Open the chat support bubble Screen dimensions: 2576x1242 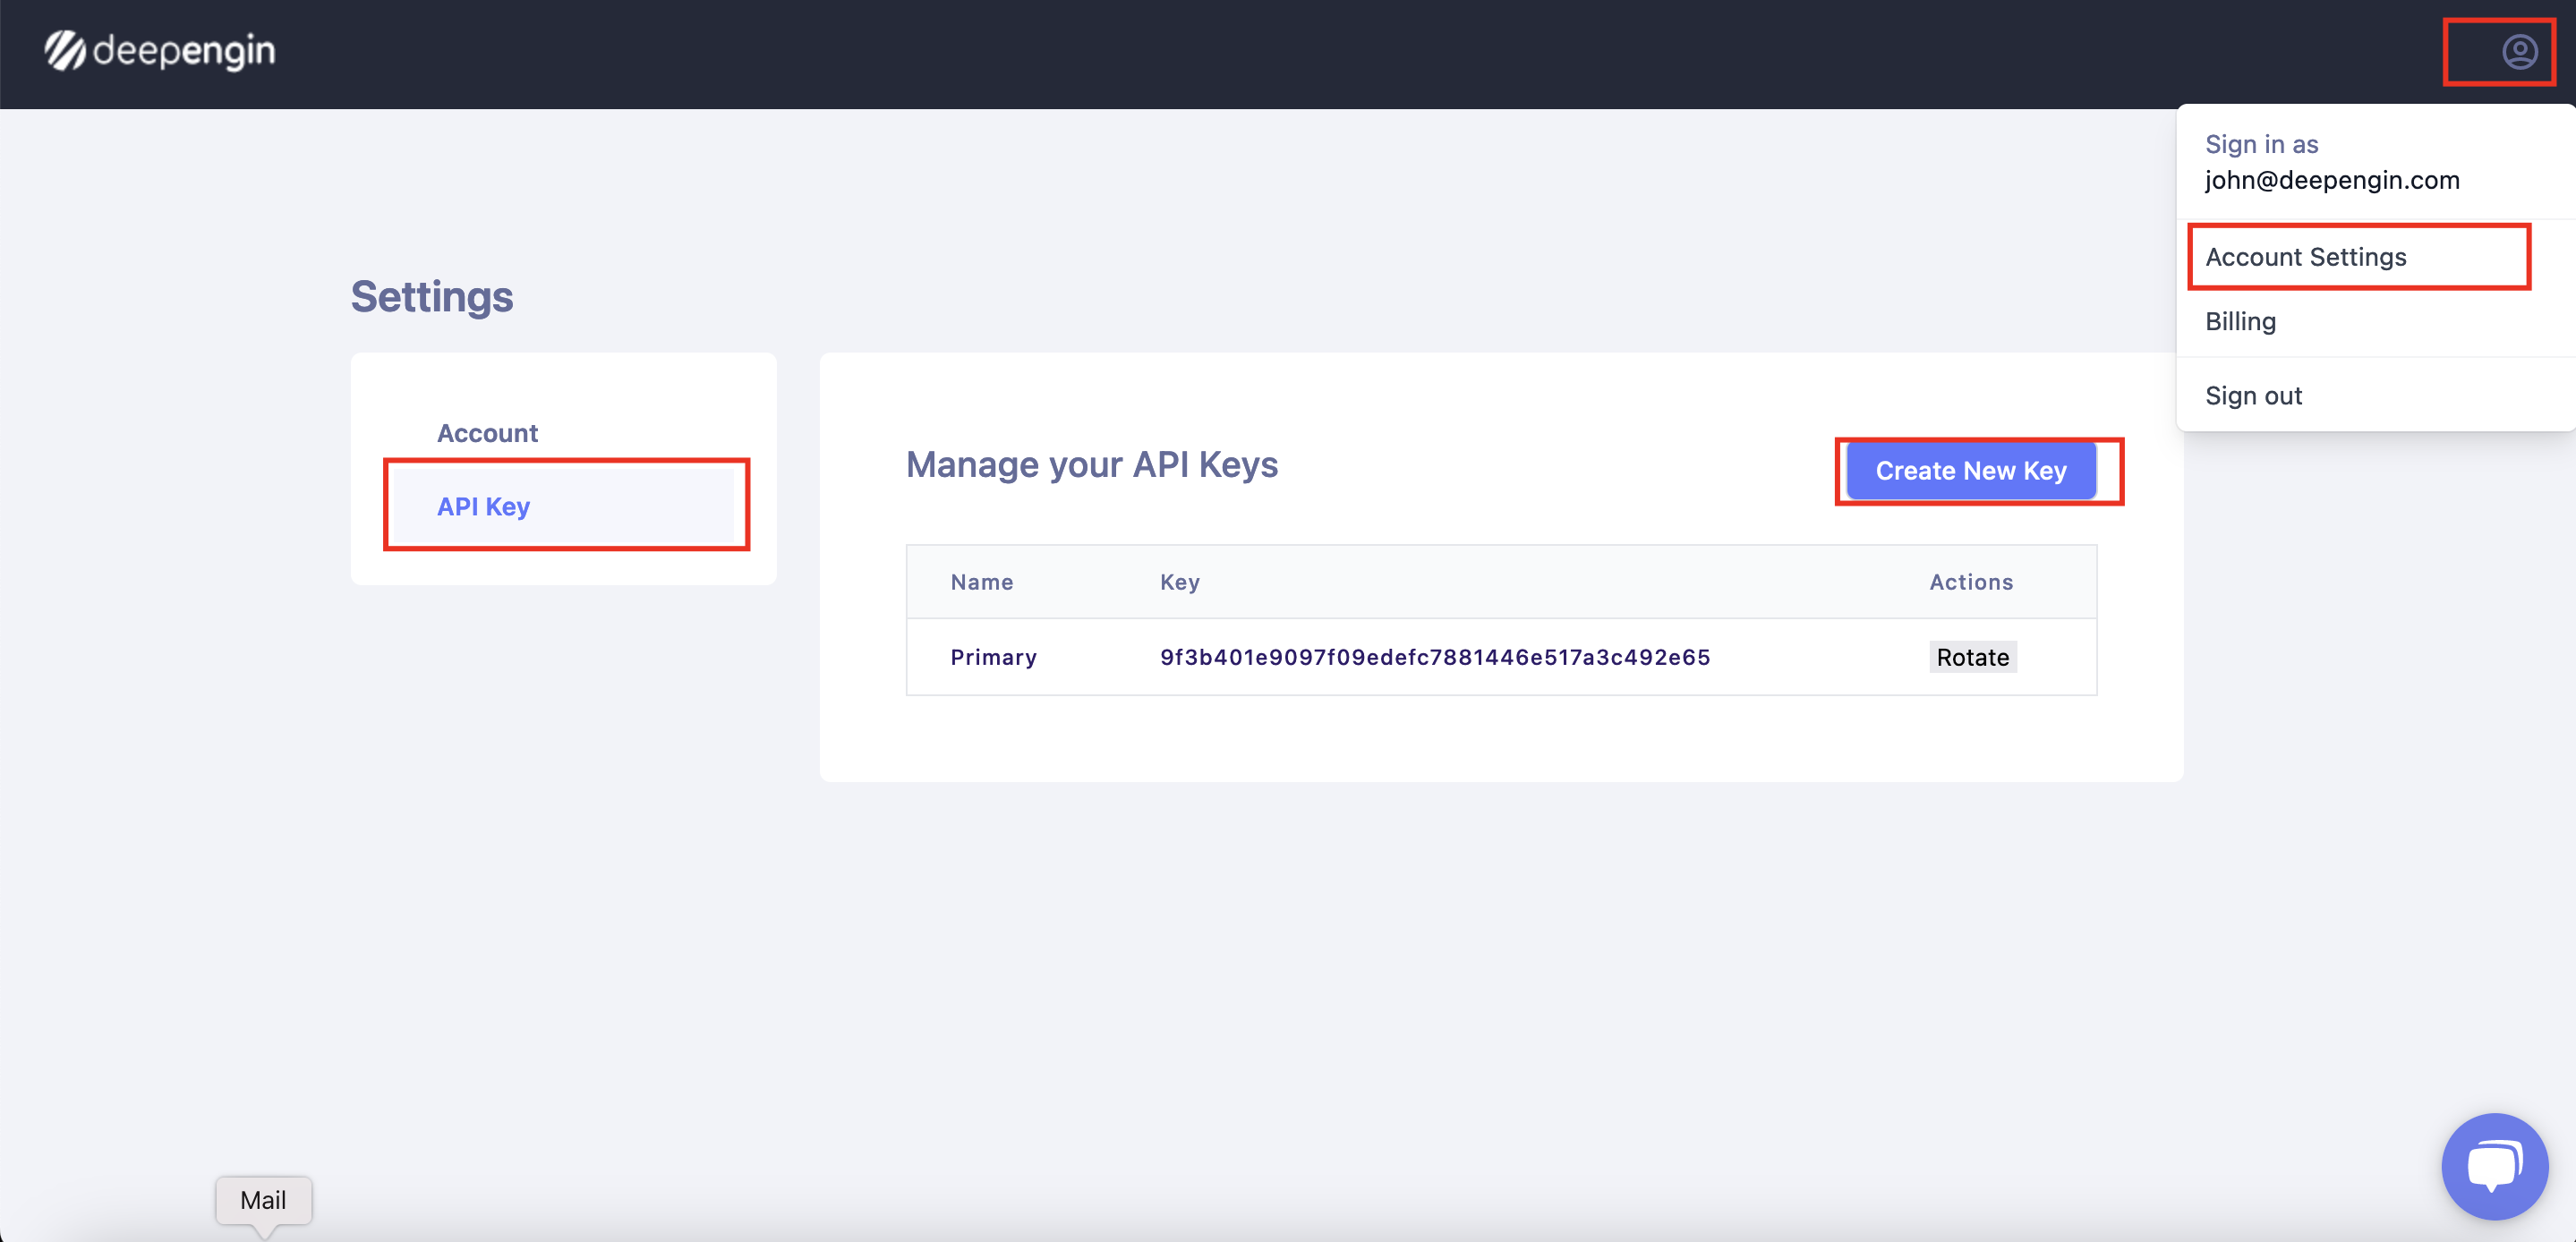(2493, 1166)
